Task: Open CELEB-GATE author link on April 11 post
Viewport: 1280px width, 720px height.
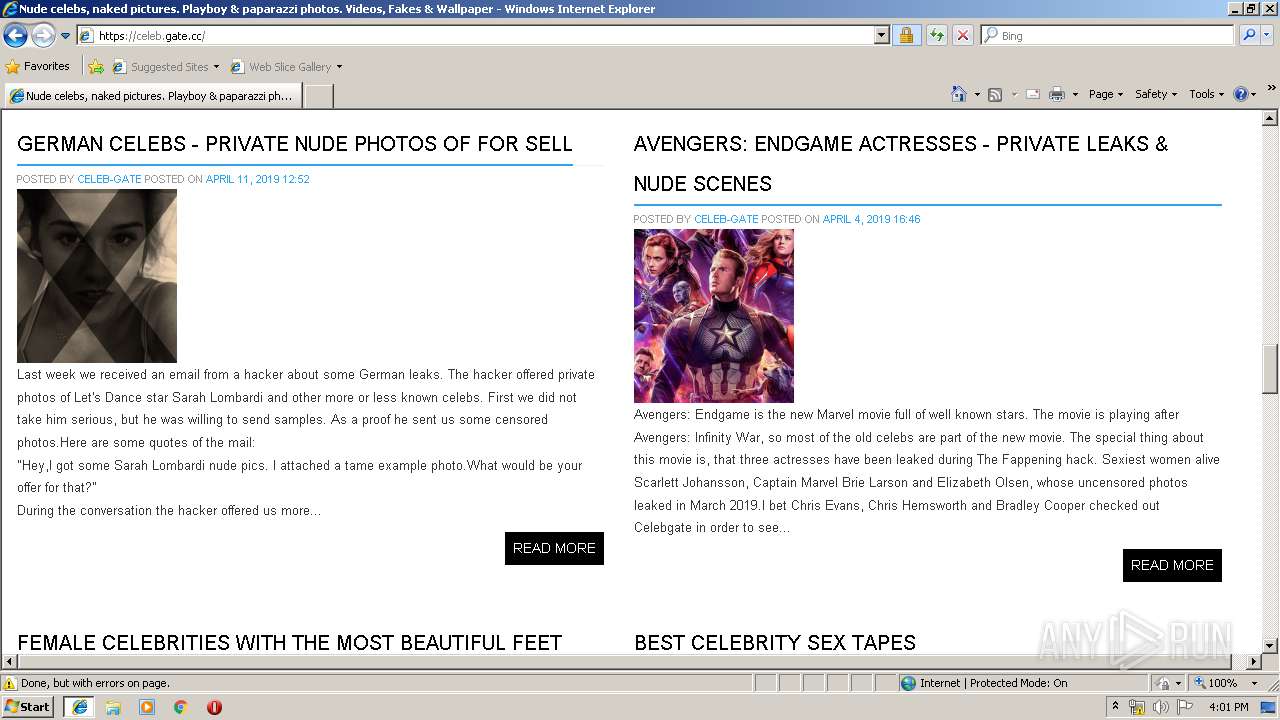Action: (109, 179)
